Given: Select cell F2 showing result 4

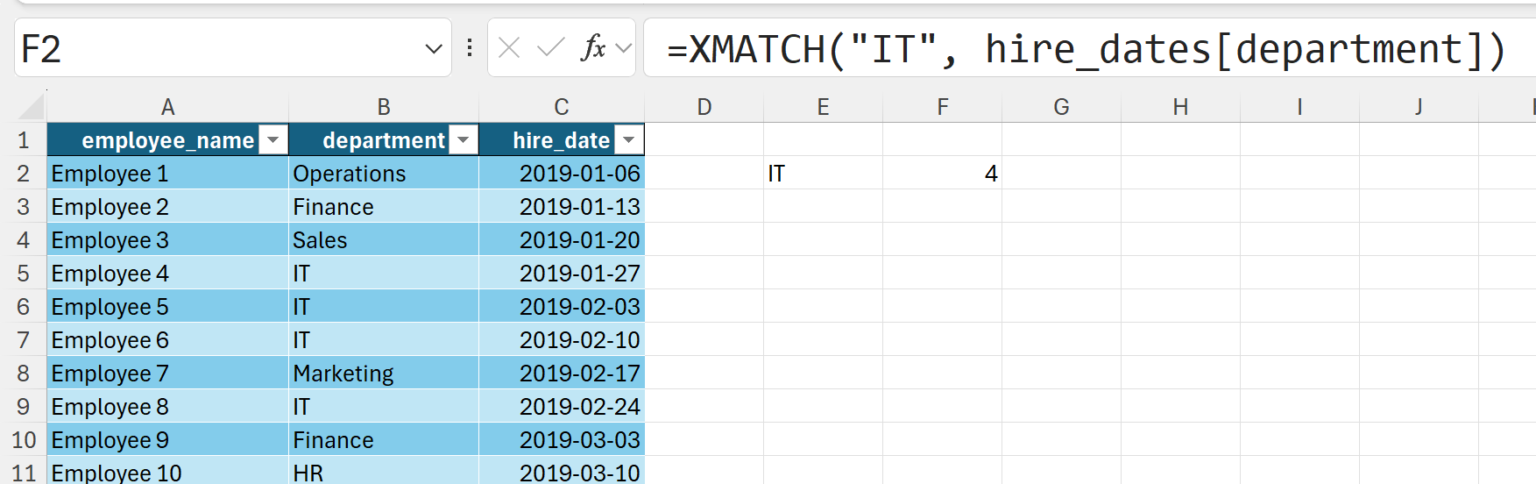Looking at the screenshot, I should click(942, 173).
